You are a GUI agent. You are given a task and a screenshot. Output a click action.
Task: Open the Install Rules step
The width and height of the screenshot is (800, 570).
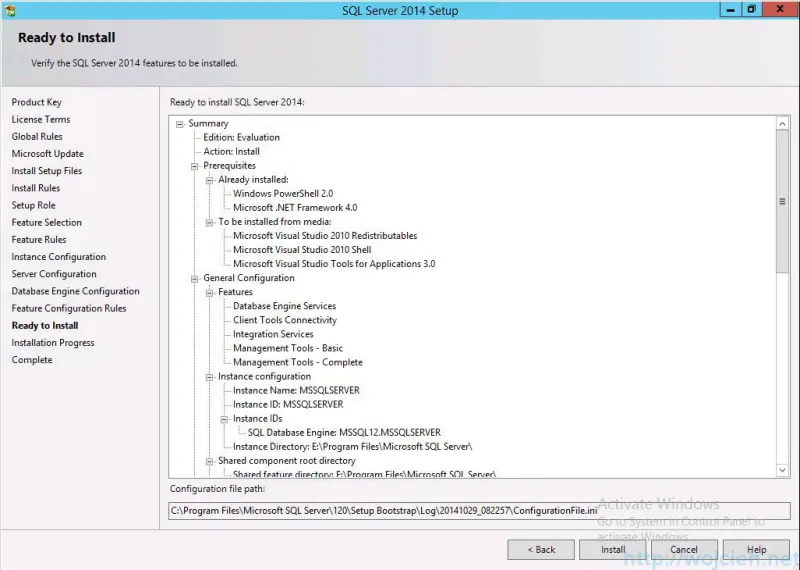(36, 188)
